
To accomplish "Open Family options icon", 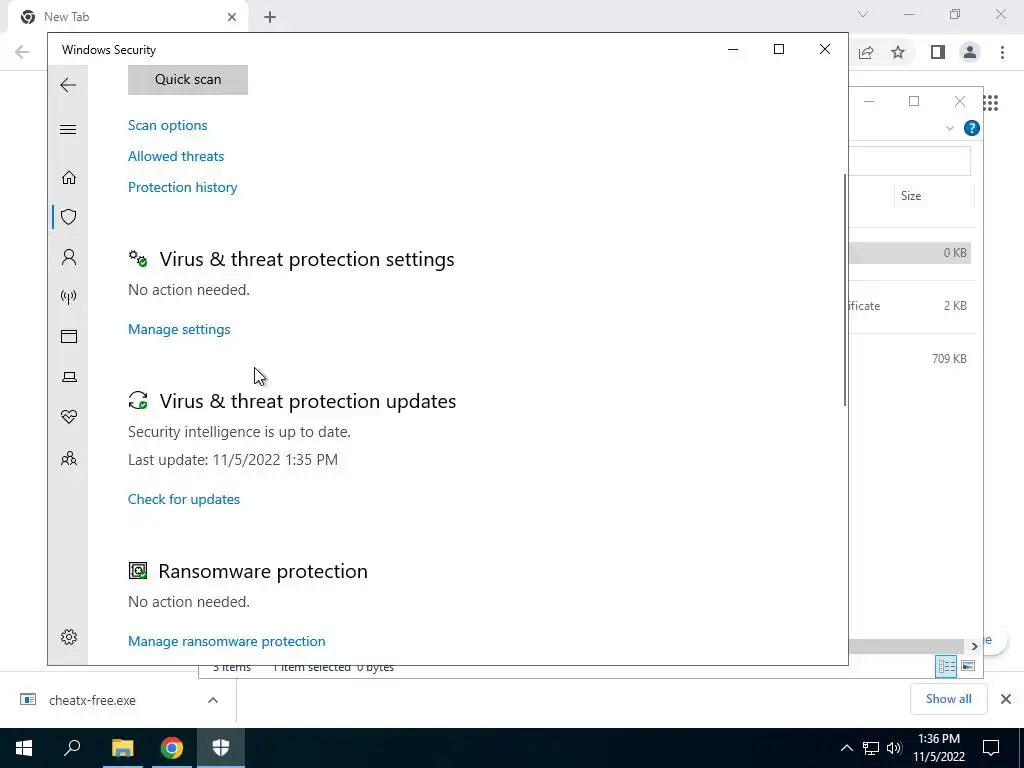I will pos(69,458).
